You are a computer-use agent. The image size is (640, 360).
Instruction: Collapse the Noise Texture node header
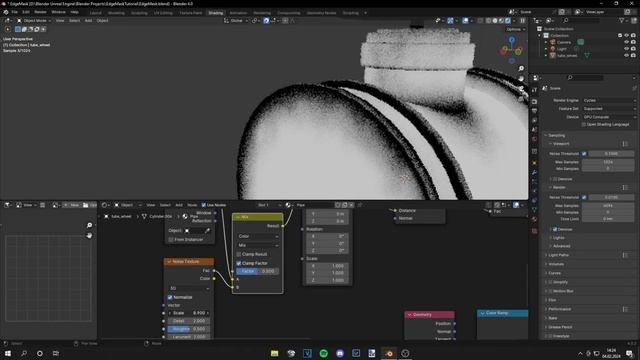[x=169, y=261]
